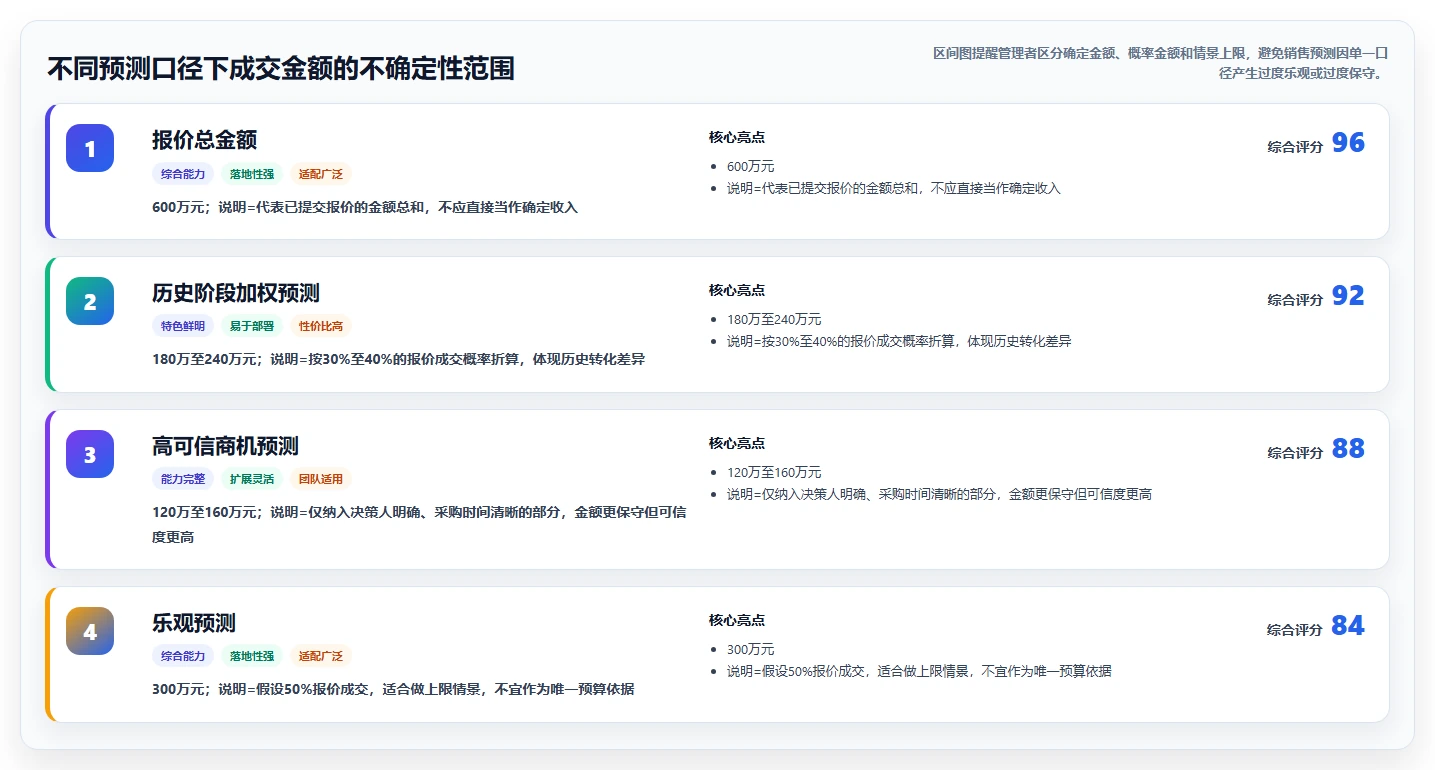Click 综合评分 label beside score 88
Image resolution: width=1435 pixels, height=770 pixels.
1295,453
